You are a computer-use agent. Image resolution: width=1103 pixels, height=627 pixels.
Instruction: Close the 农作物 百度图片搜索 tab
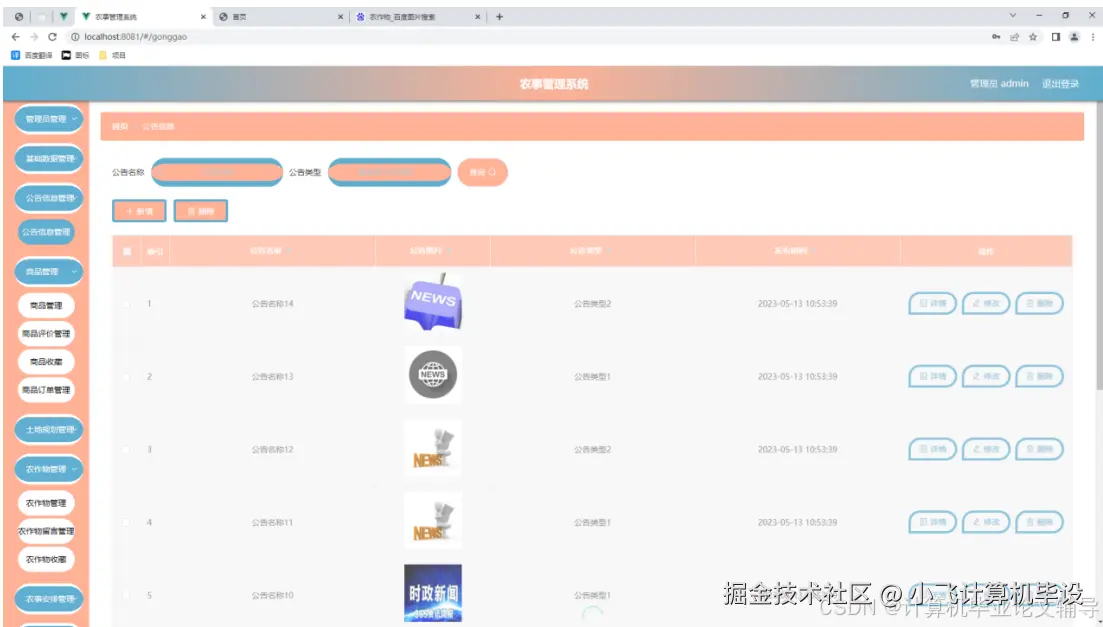point(478,16)
